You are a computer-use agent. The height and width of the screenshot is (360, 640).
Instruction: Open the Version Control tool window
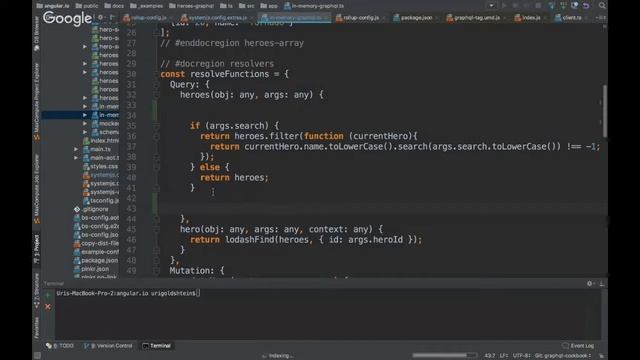point(108,346)
